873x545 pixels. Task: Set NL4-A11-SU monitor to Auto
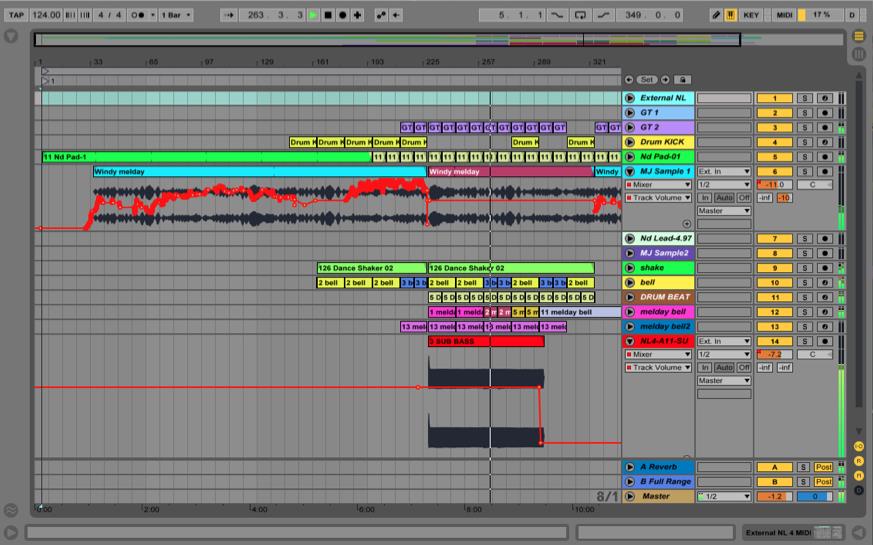click(x=724, y=367)
